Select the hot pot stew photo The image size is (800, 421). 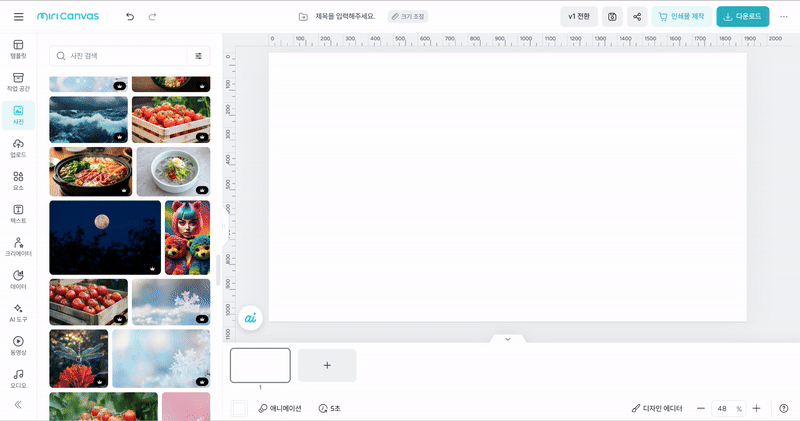(91, 172)
